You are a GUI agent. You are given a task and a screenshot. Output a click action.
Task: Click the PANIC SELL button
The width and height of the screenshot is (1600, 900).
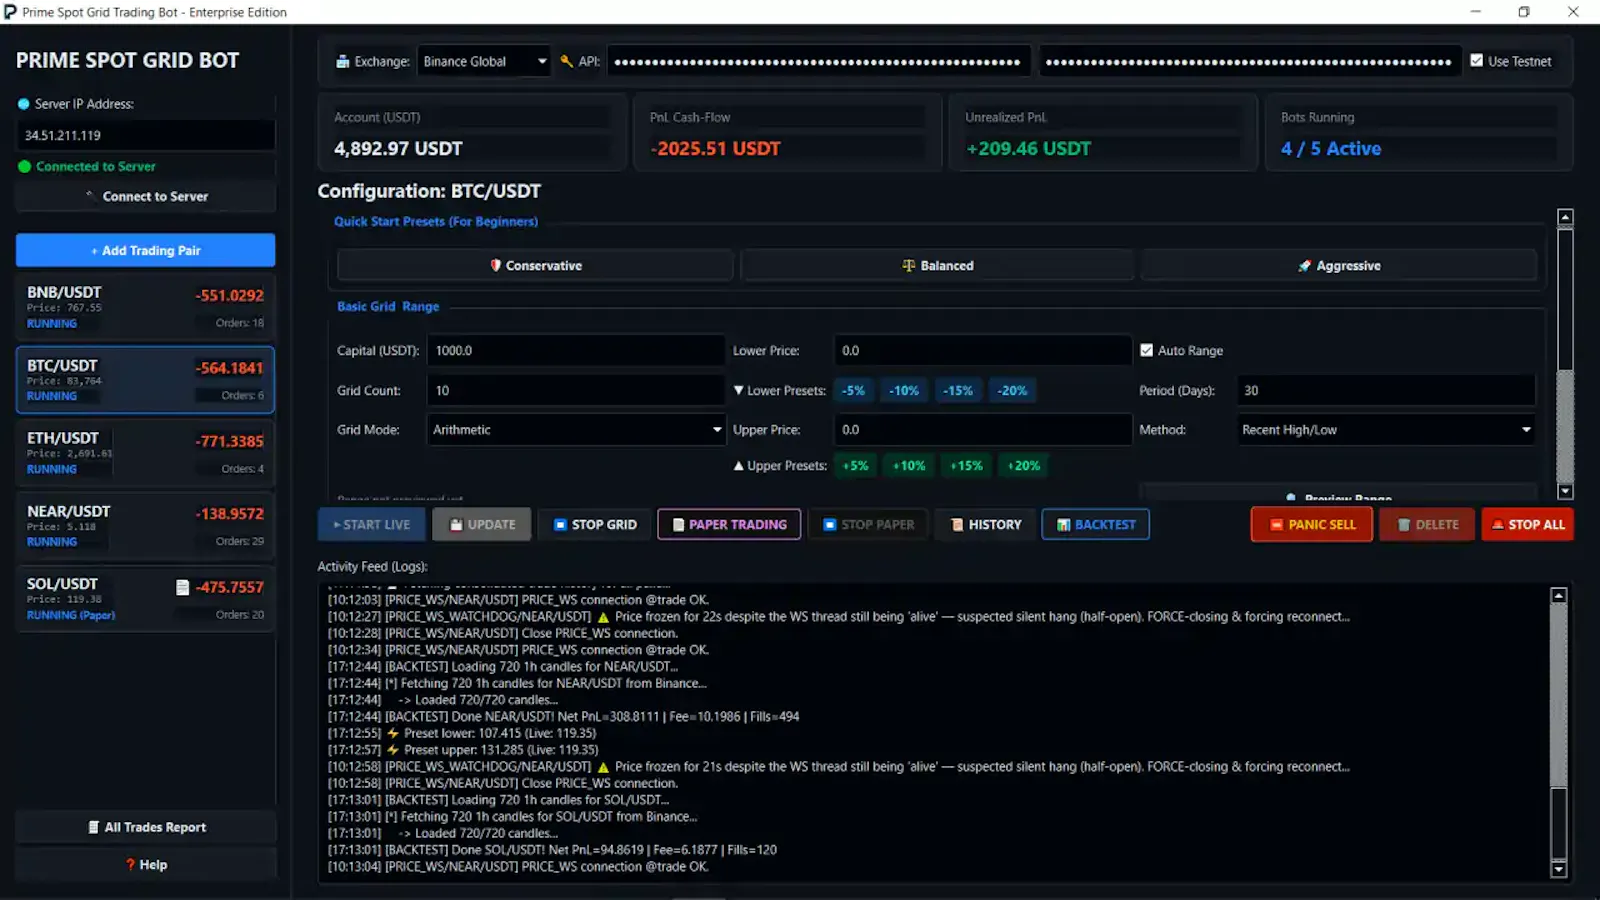(1312, 524)
